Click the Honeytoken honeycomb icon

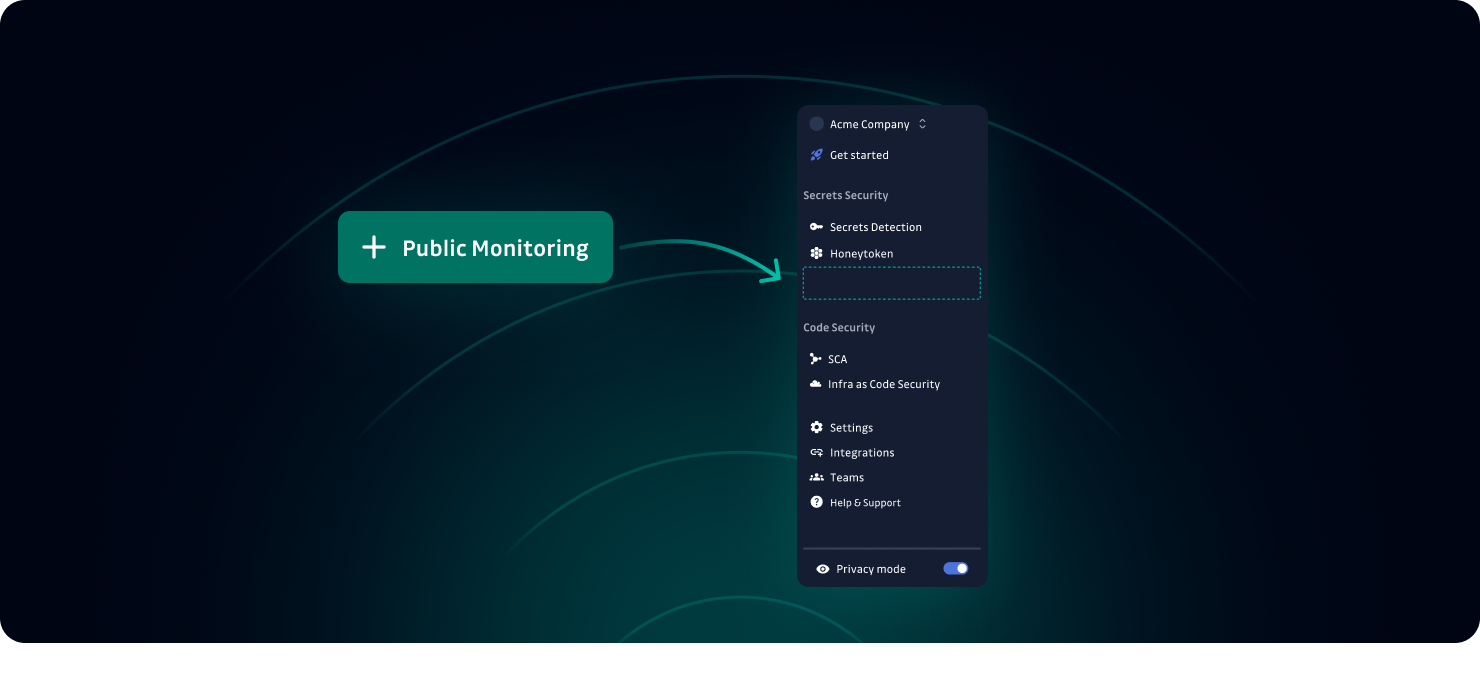pos(816,253)
